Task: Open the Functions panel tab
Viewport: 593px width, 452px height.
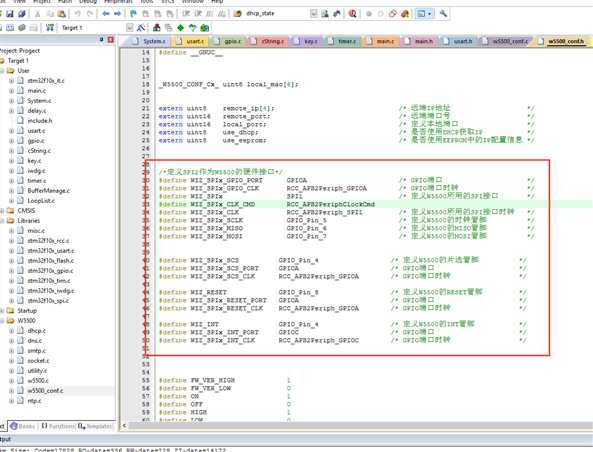Action: [57, 426]
